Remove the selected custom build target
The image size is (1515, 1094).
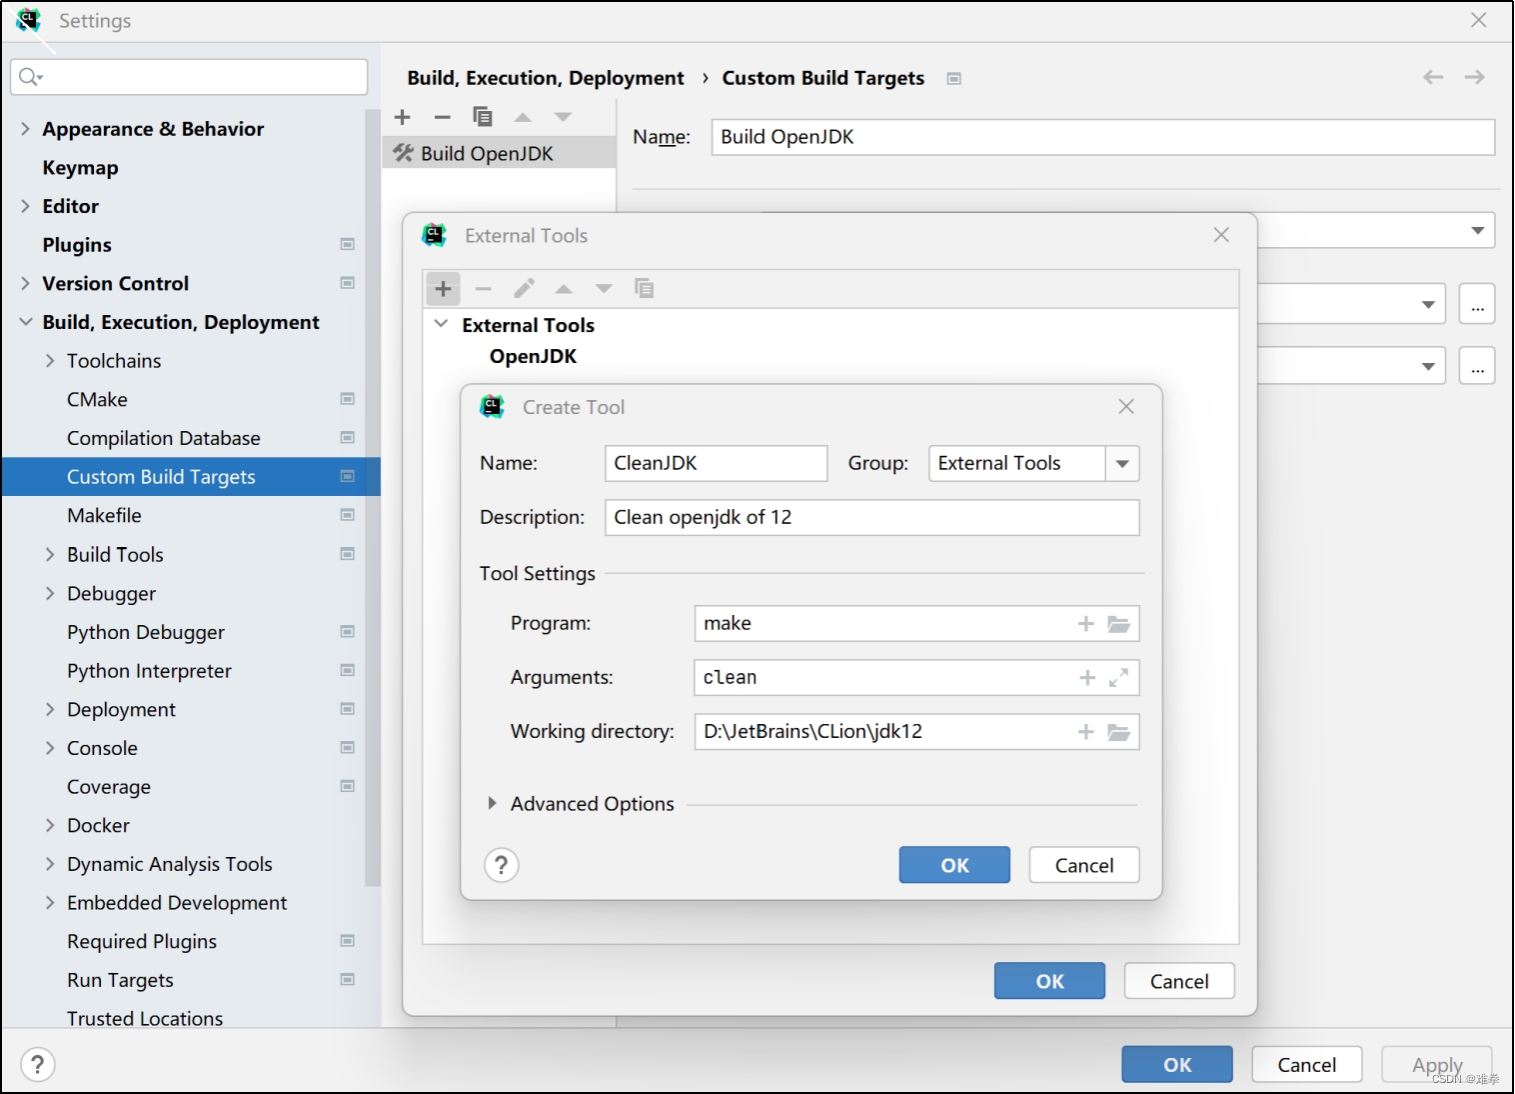coord(442,117)
